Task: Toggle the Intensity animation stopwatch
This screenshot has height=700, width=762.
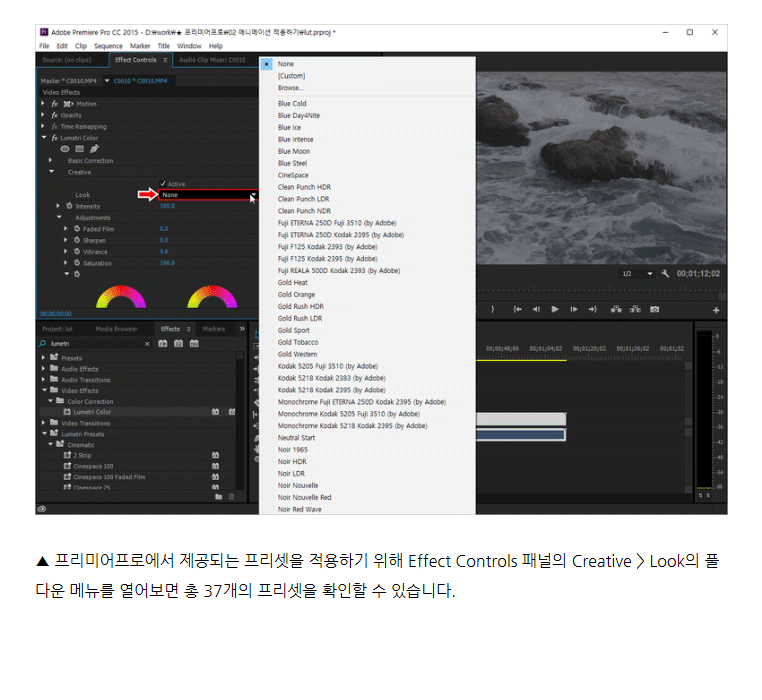Action: point(69,206)
